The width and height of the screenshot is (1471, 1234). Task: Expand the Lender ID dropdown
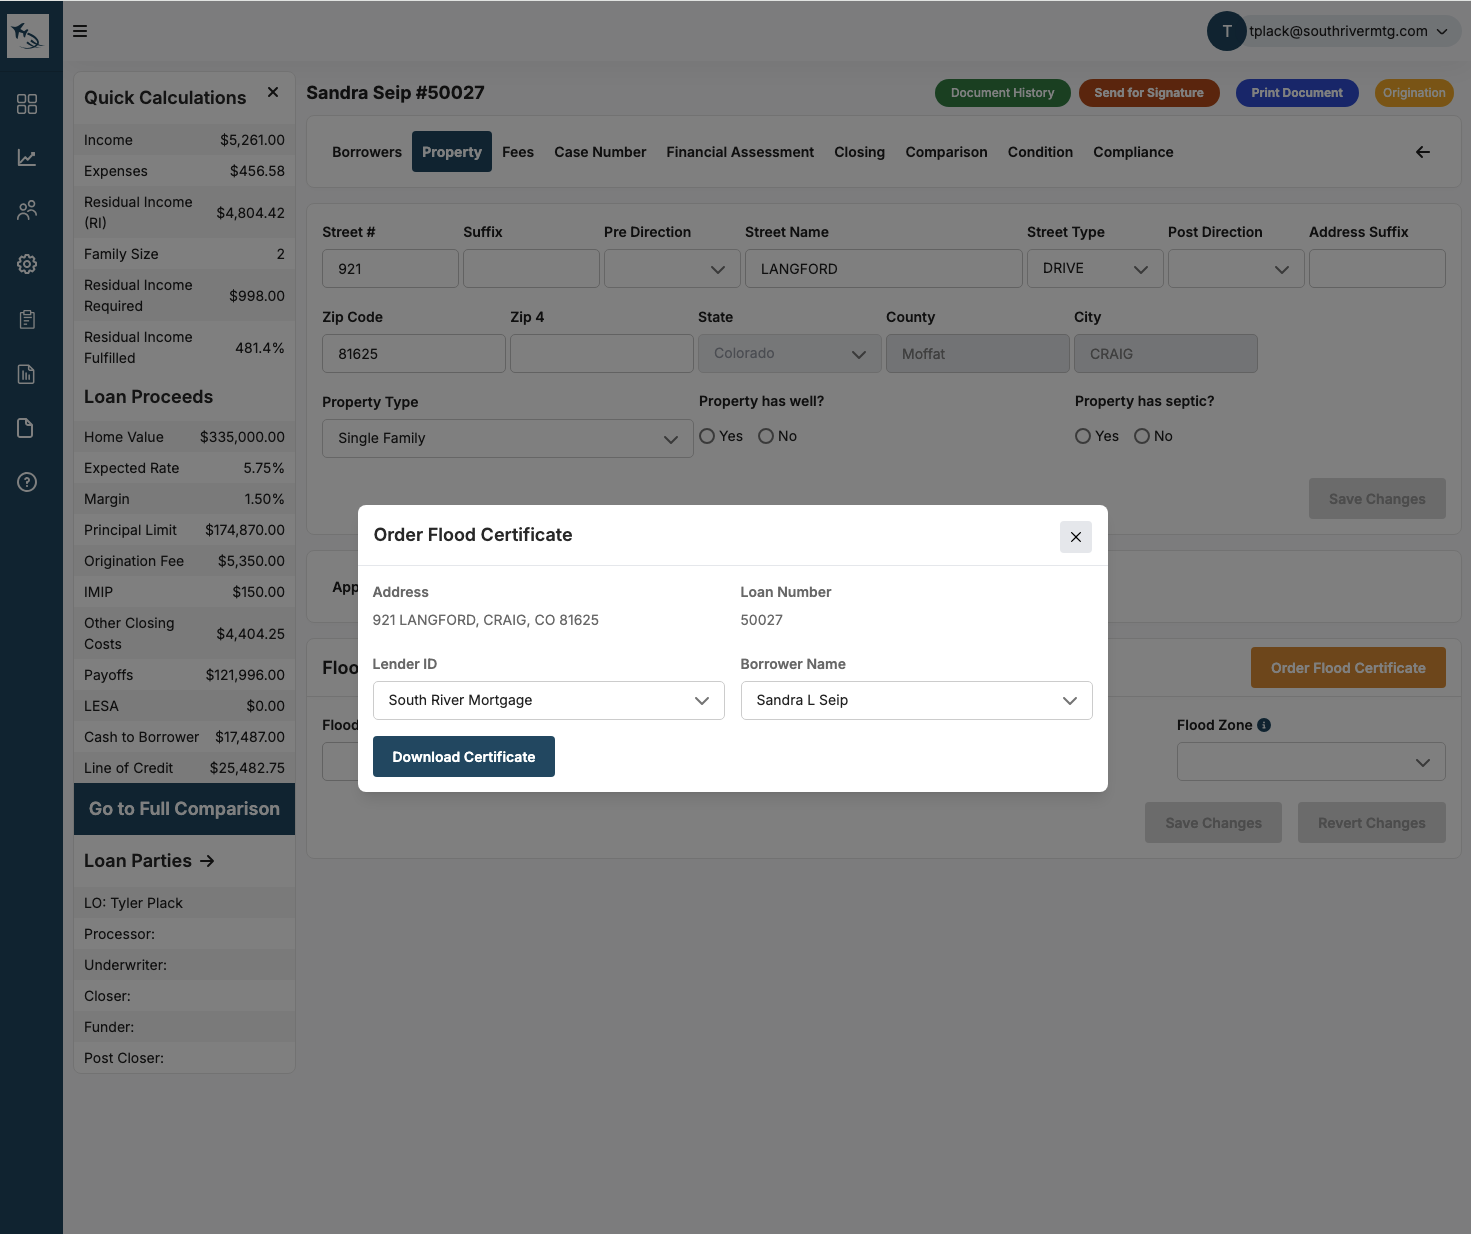[x=548, y=700]
